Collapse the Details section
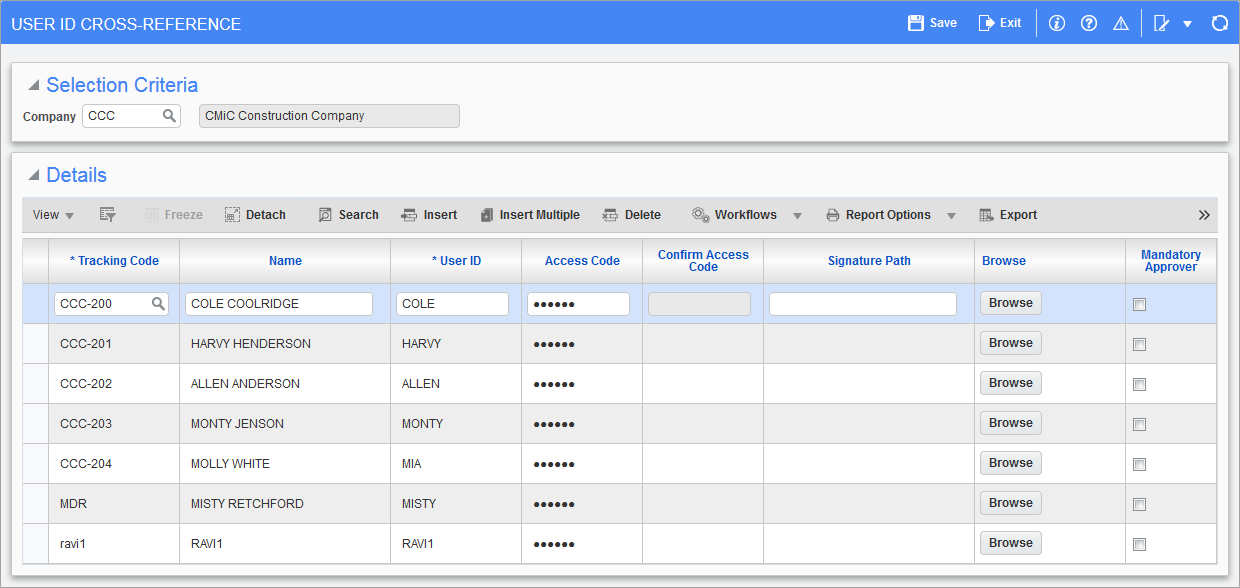This screenshot has width=1240, height=588. click(x=33, y=176)
